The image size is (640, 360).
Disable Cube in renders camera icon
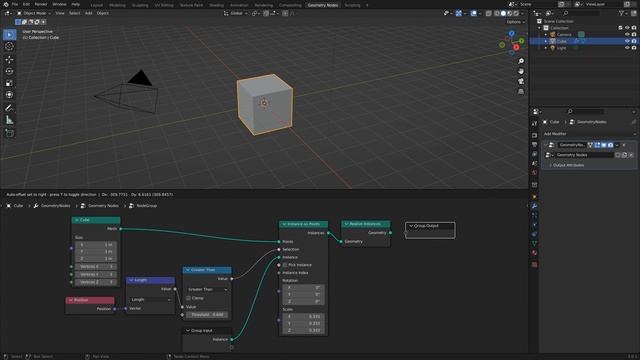(634, 41)
